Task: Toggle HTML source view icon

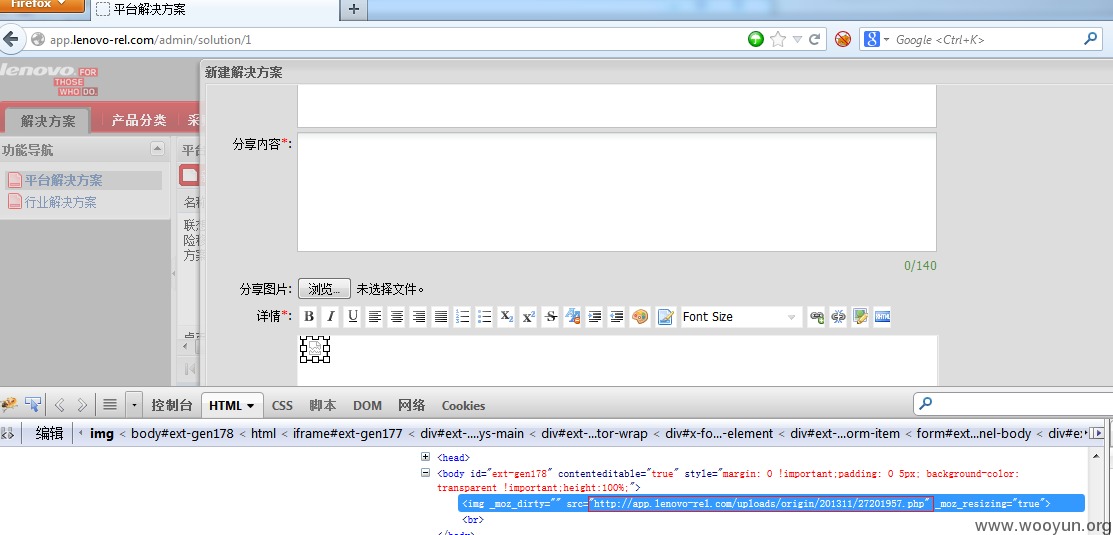Action: (x=882, y=317)
